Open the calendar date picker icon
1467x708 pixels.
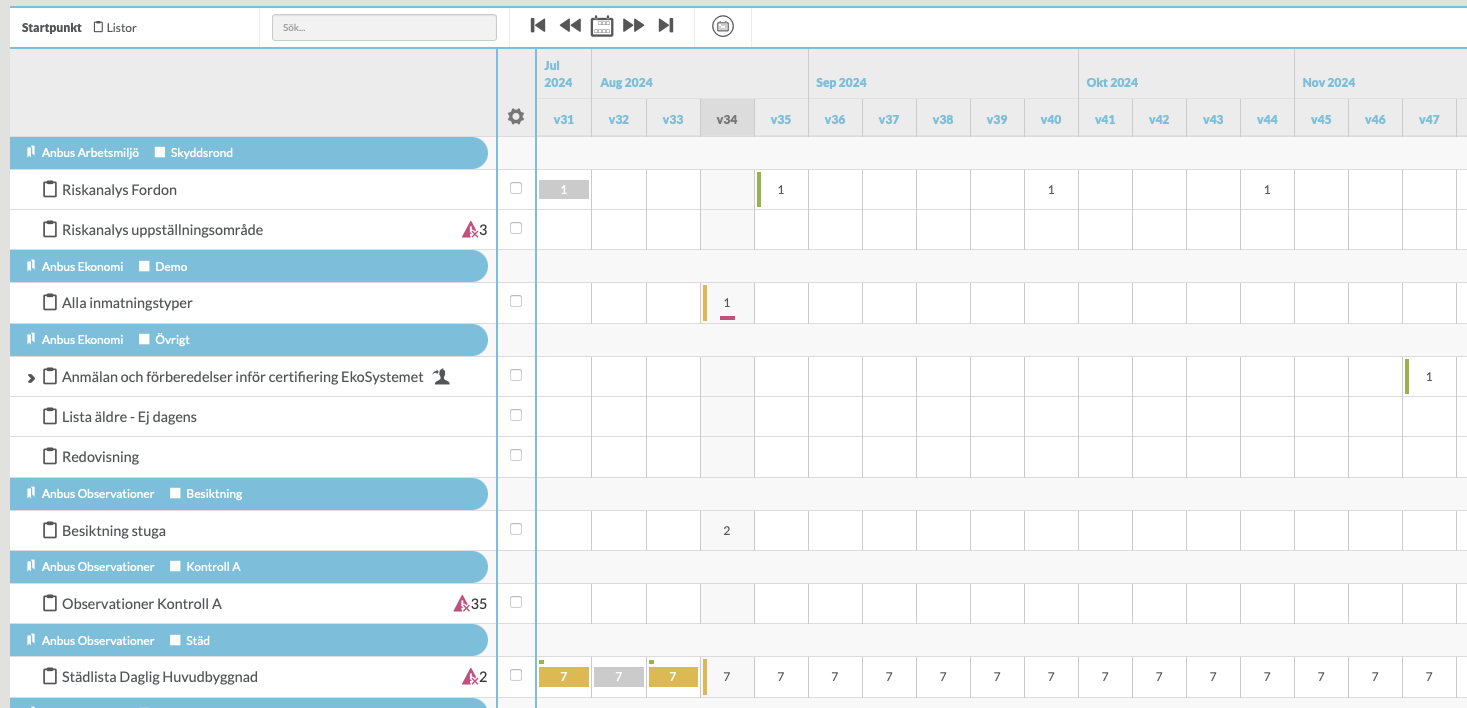(602, 26)
